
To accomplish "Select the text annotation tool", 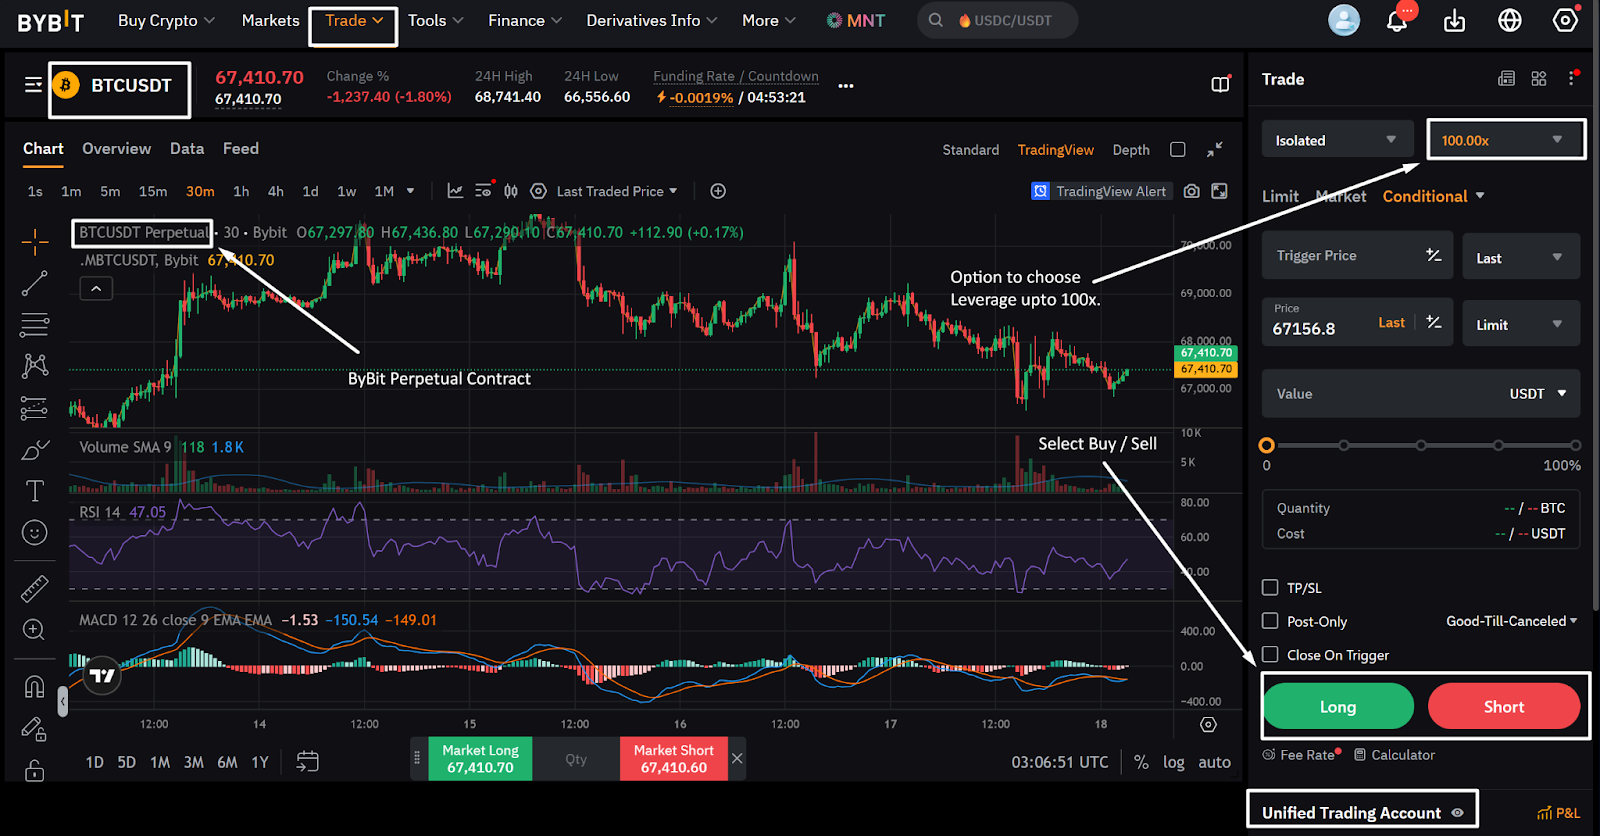I will coord(35,491).
